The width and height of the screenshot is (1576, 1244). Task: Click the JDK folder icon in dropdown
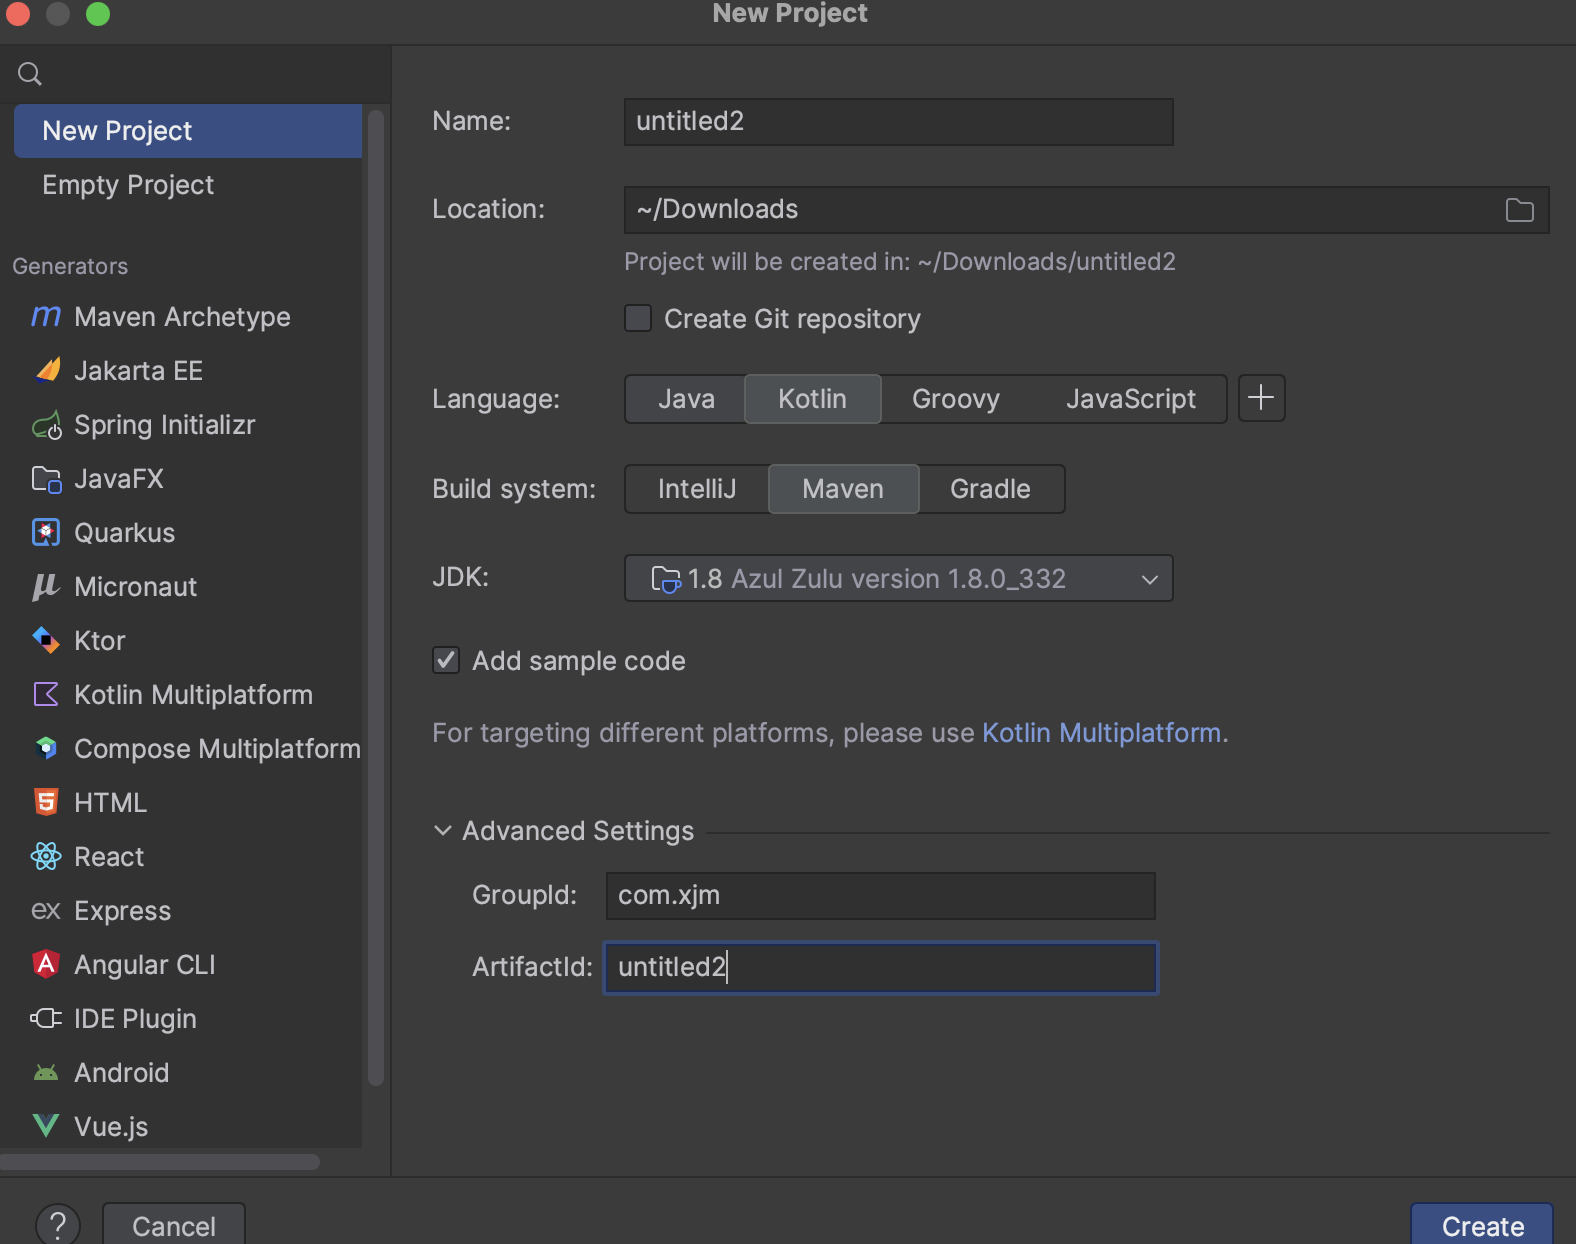(x=665, y=579)
